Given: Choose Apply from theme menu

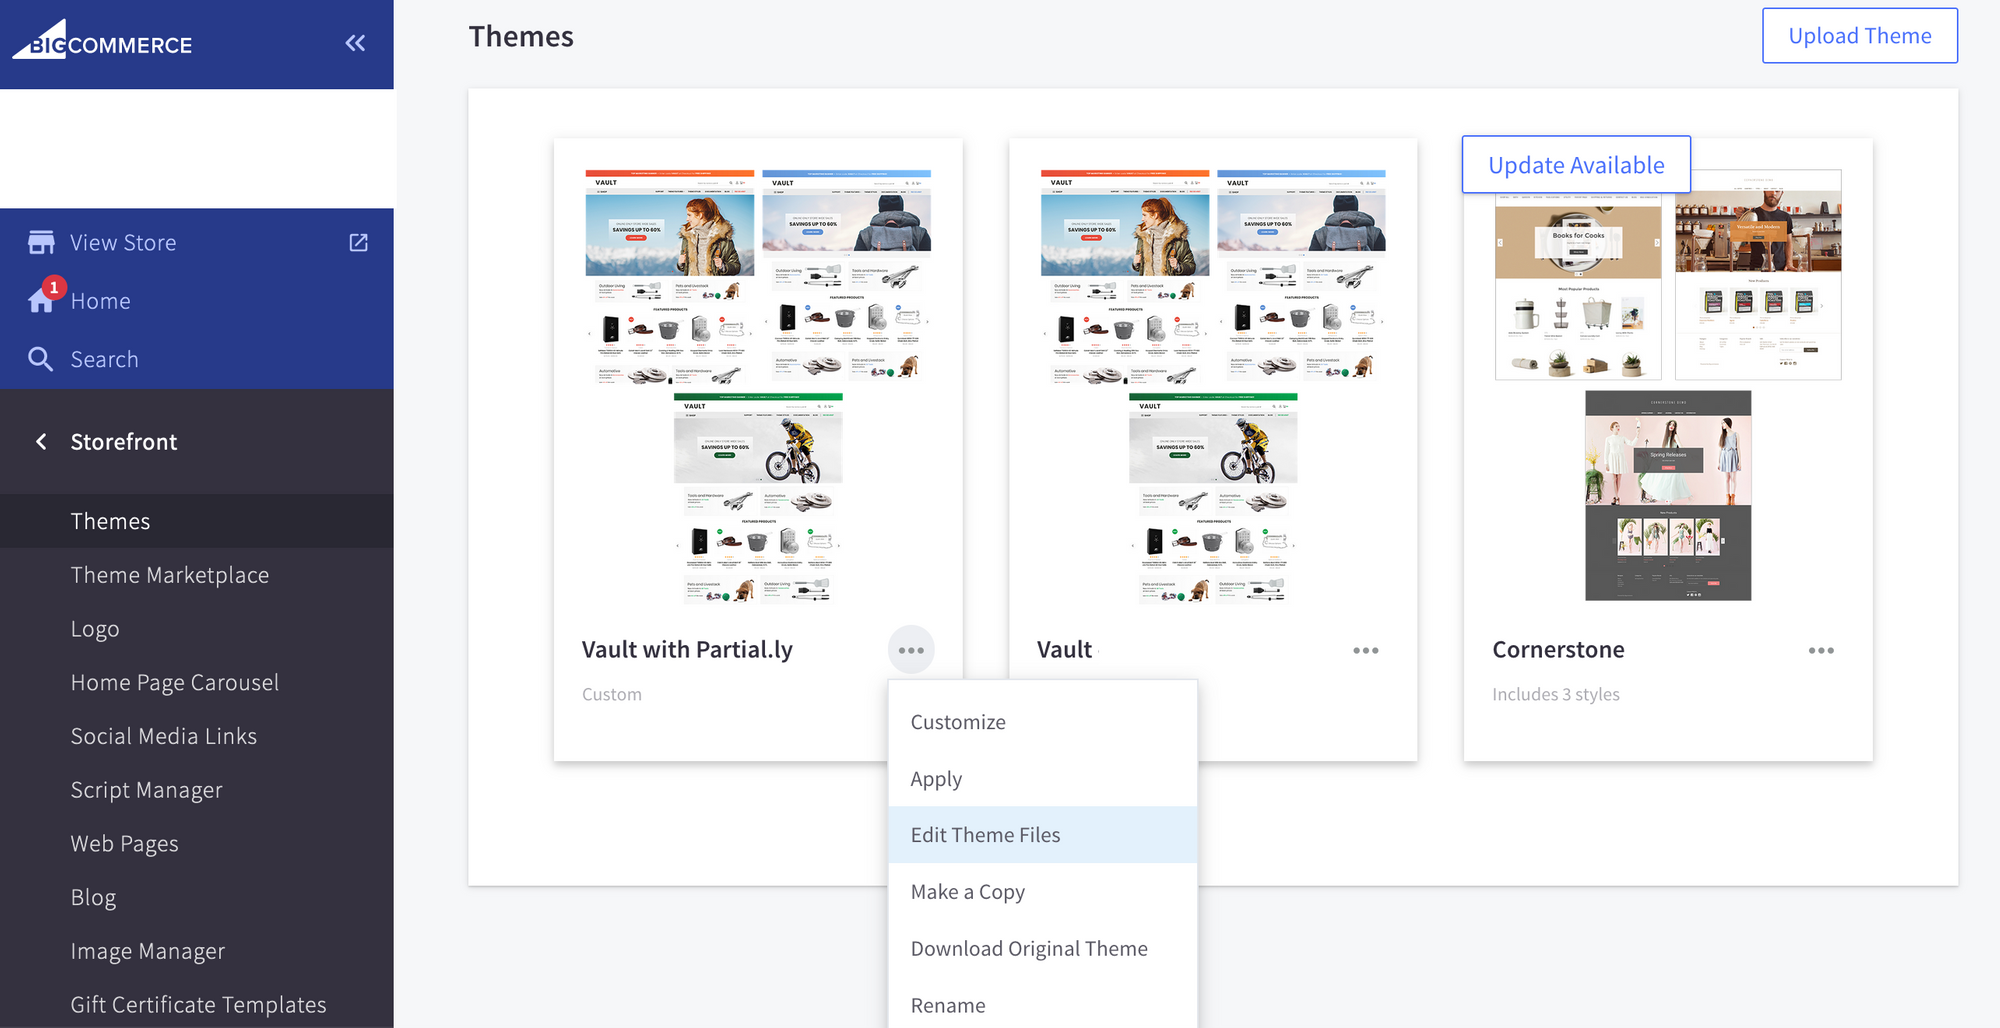Looking at the screenshot, I should [x=1043, y=779].
